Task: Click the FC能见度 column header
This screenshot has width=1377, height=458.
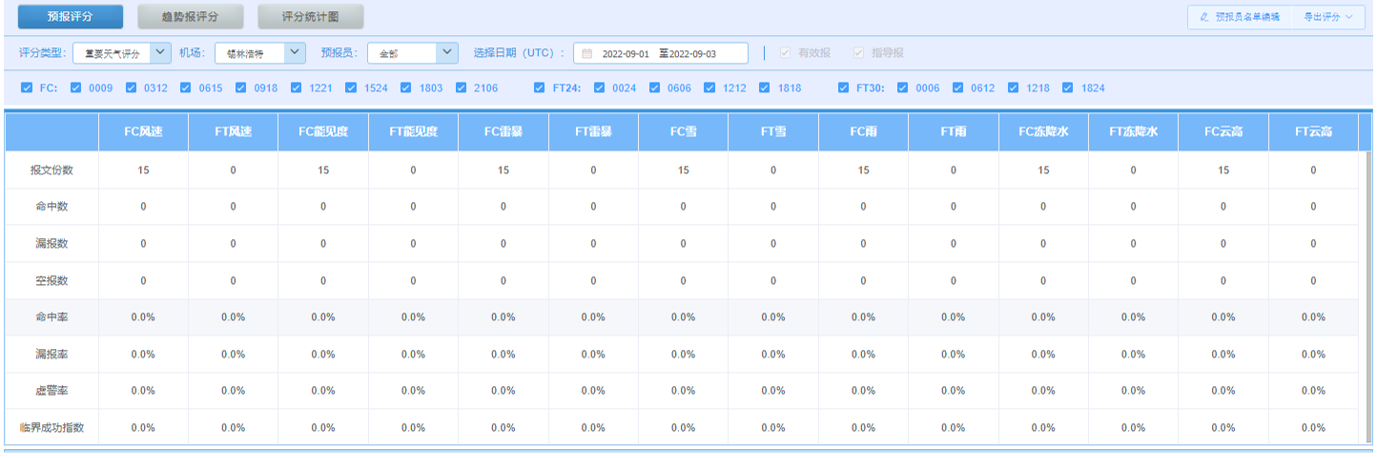Action: point(323,132)
